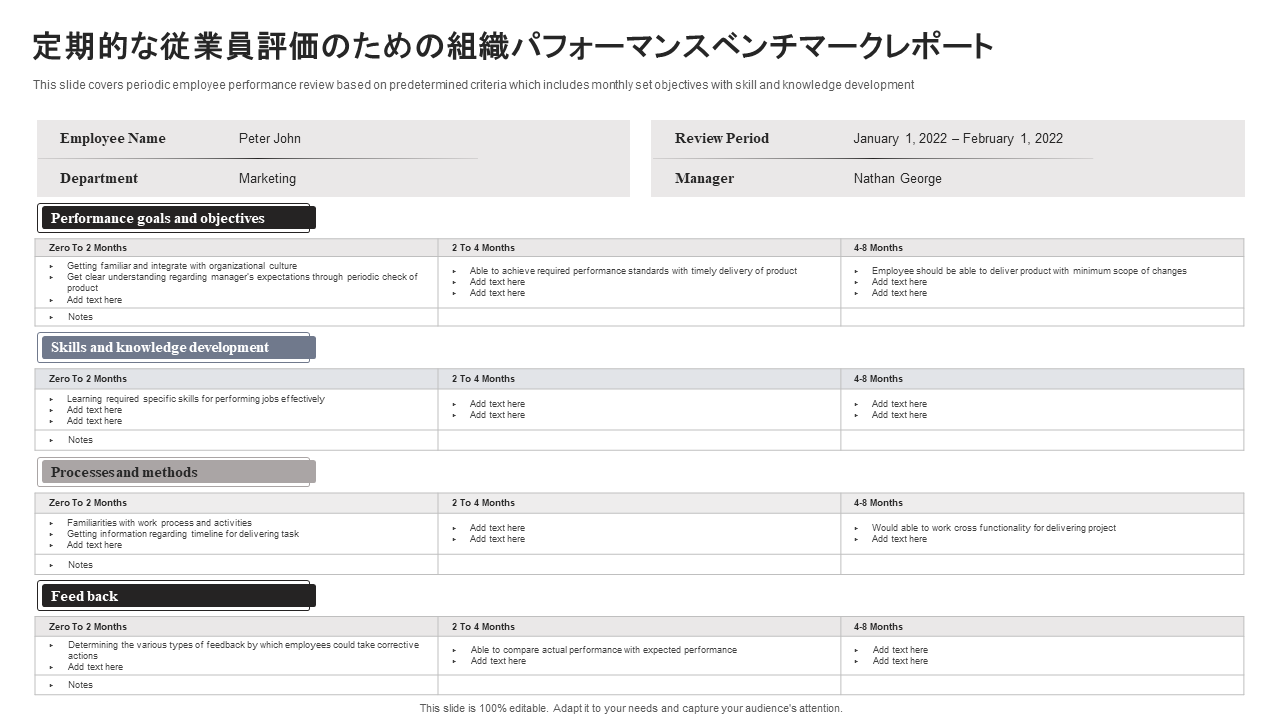
Task: Select 'Performance goals and objectives' section header
Action: (x=177, y=218)
